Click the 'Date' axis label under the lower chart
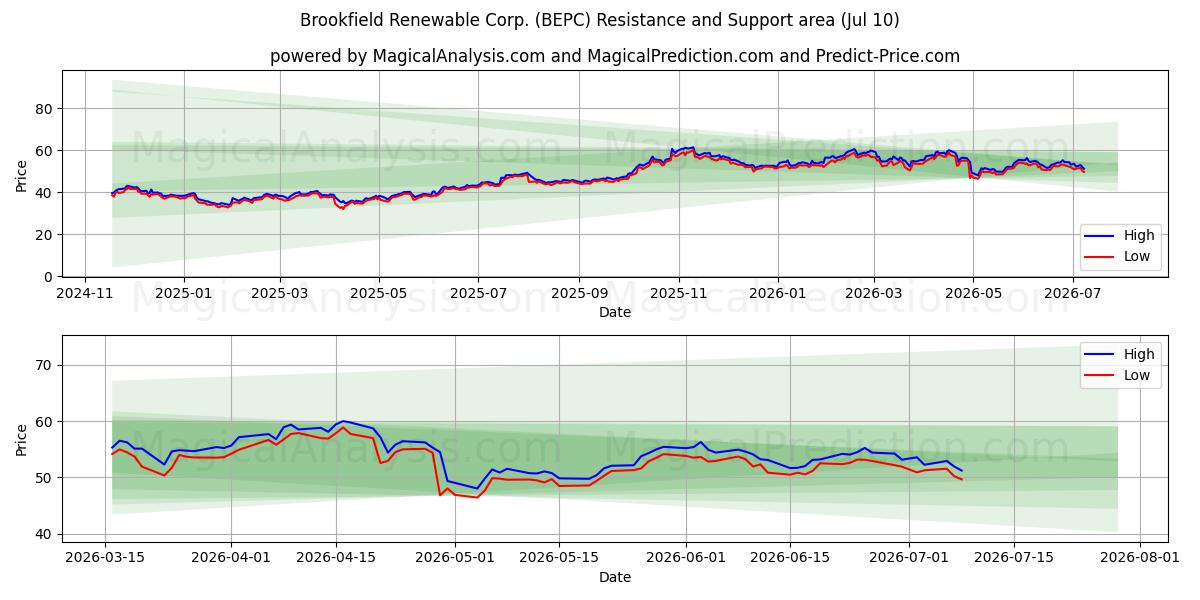Image resolution: width=1200 pixels, height=600 pixels. tap(615, 577)
